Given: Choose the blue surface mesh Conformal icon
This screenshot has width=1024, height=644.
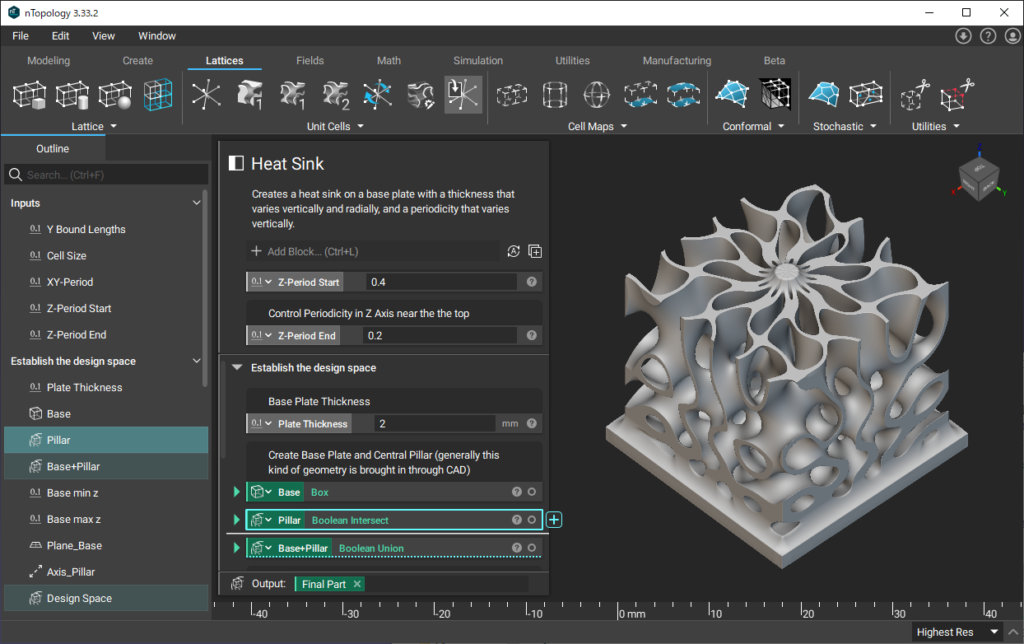Looking at the screenshot, I should [x=732, y=95].
